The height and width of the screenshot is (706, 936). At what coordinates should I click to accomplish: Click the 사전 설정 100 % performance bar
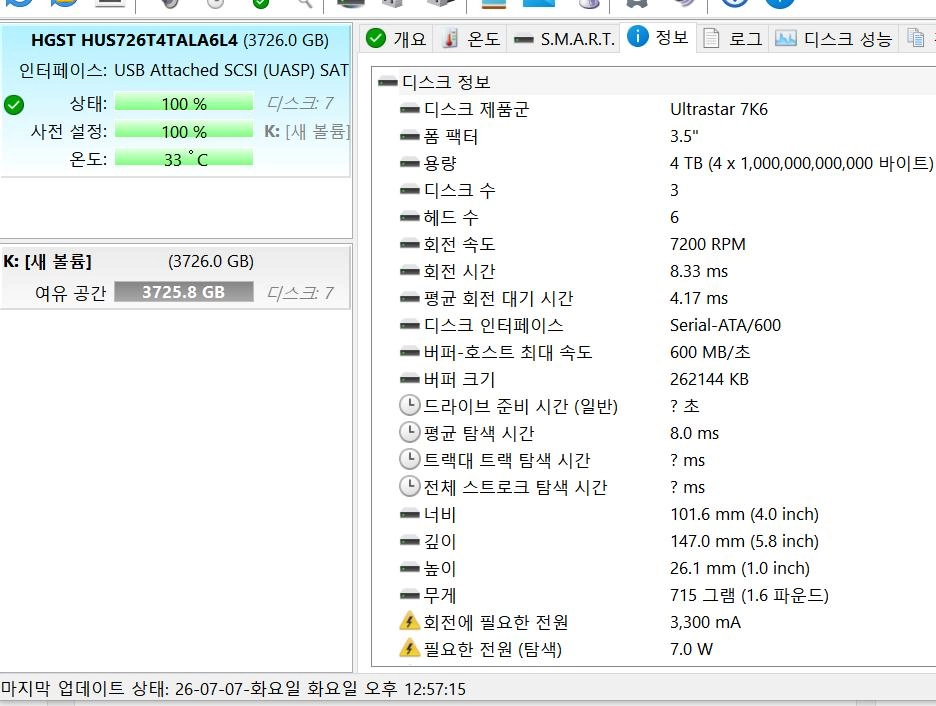pyautogui.click(x=184, y=131)
